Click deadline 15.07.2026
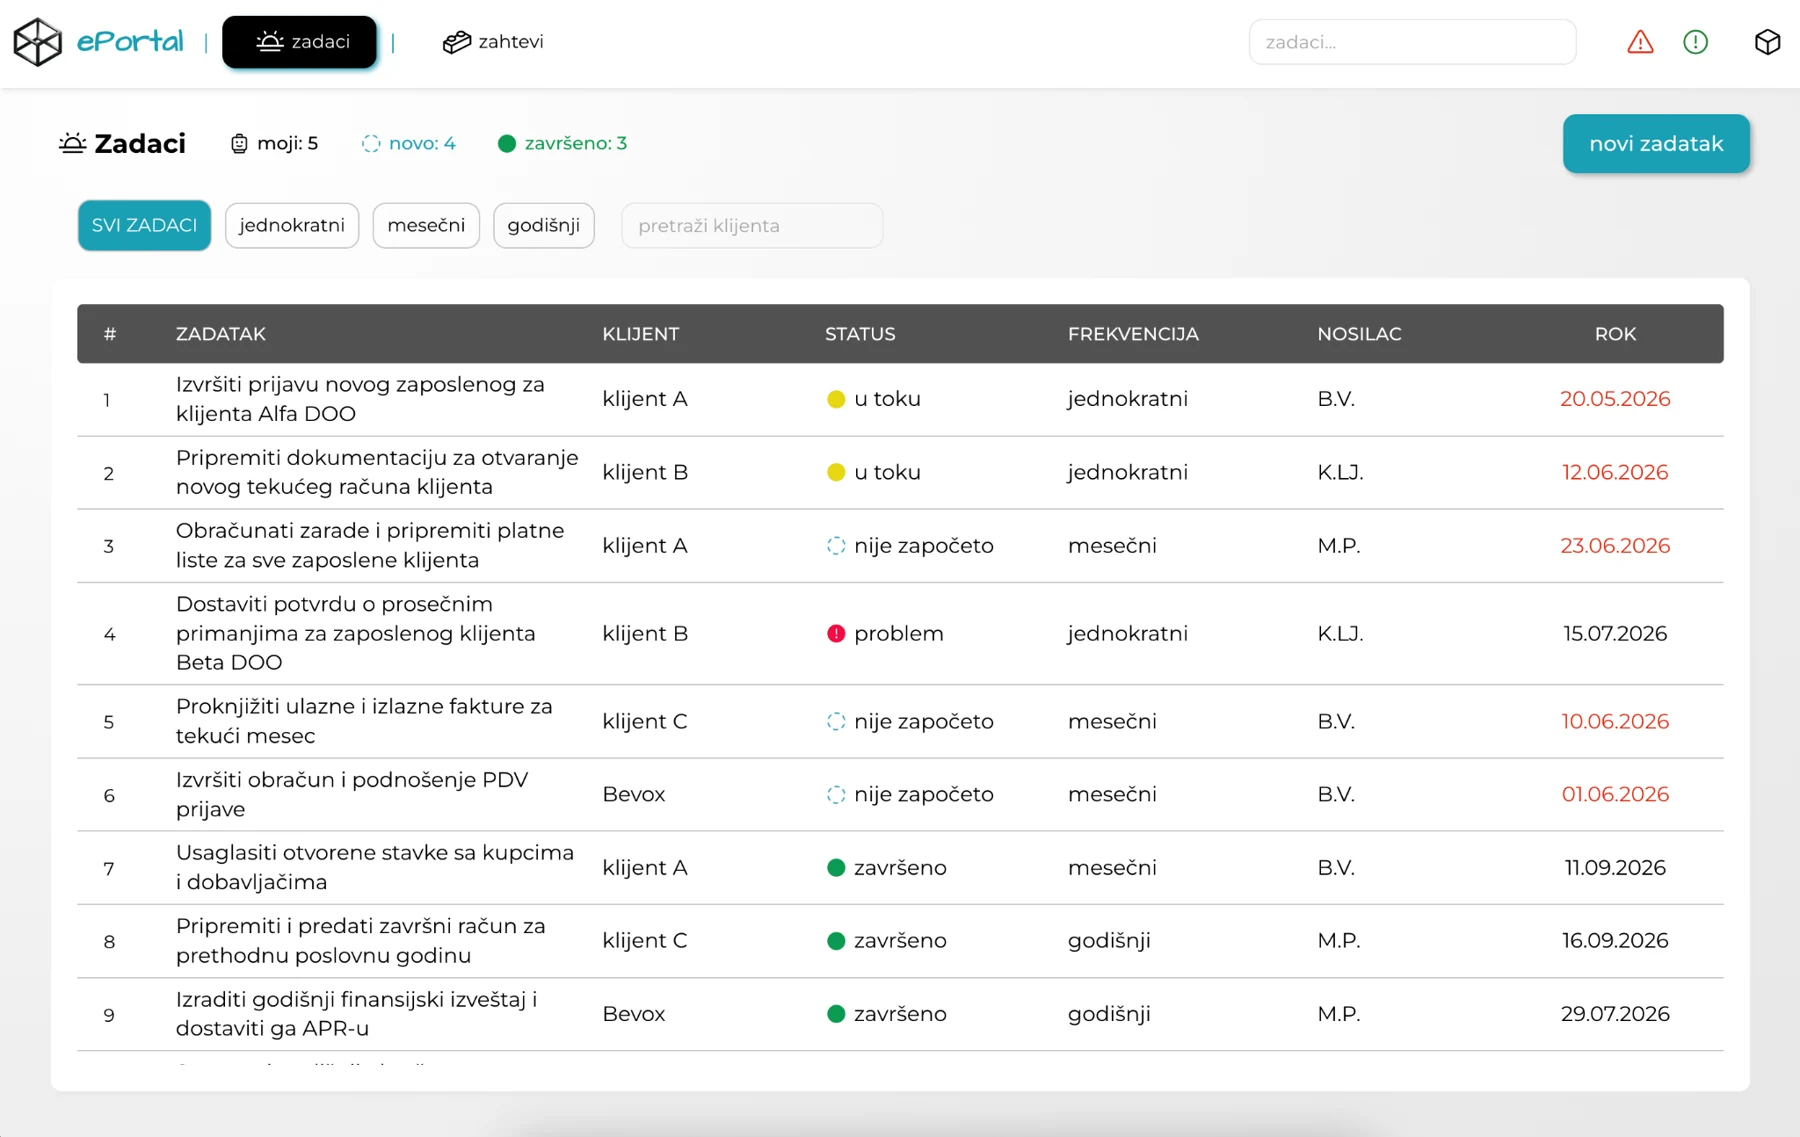The height and width of the screenshot is (1137, 1800). click(x=1615, y=634)
